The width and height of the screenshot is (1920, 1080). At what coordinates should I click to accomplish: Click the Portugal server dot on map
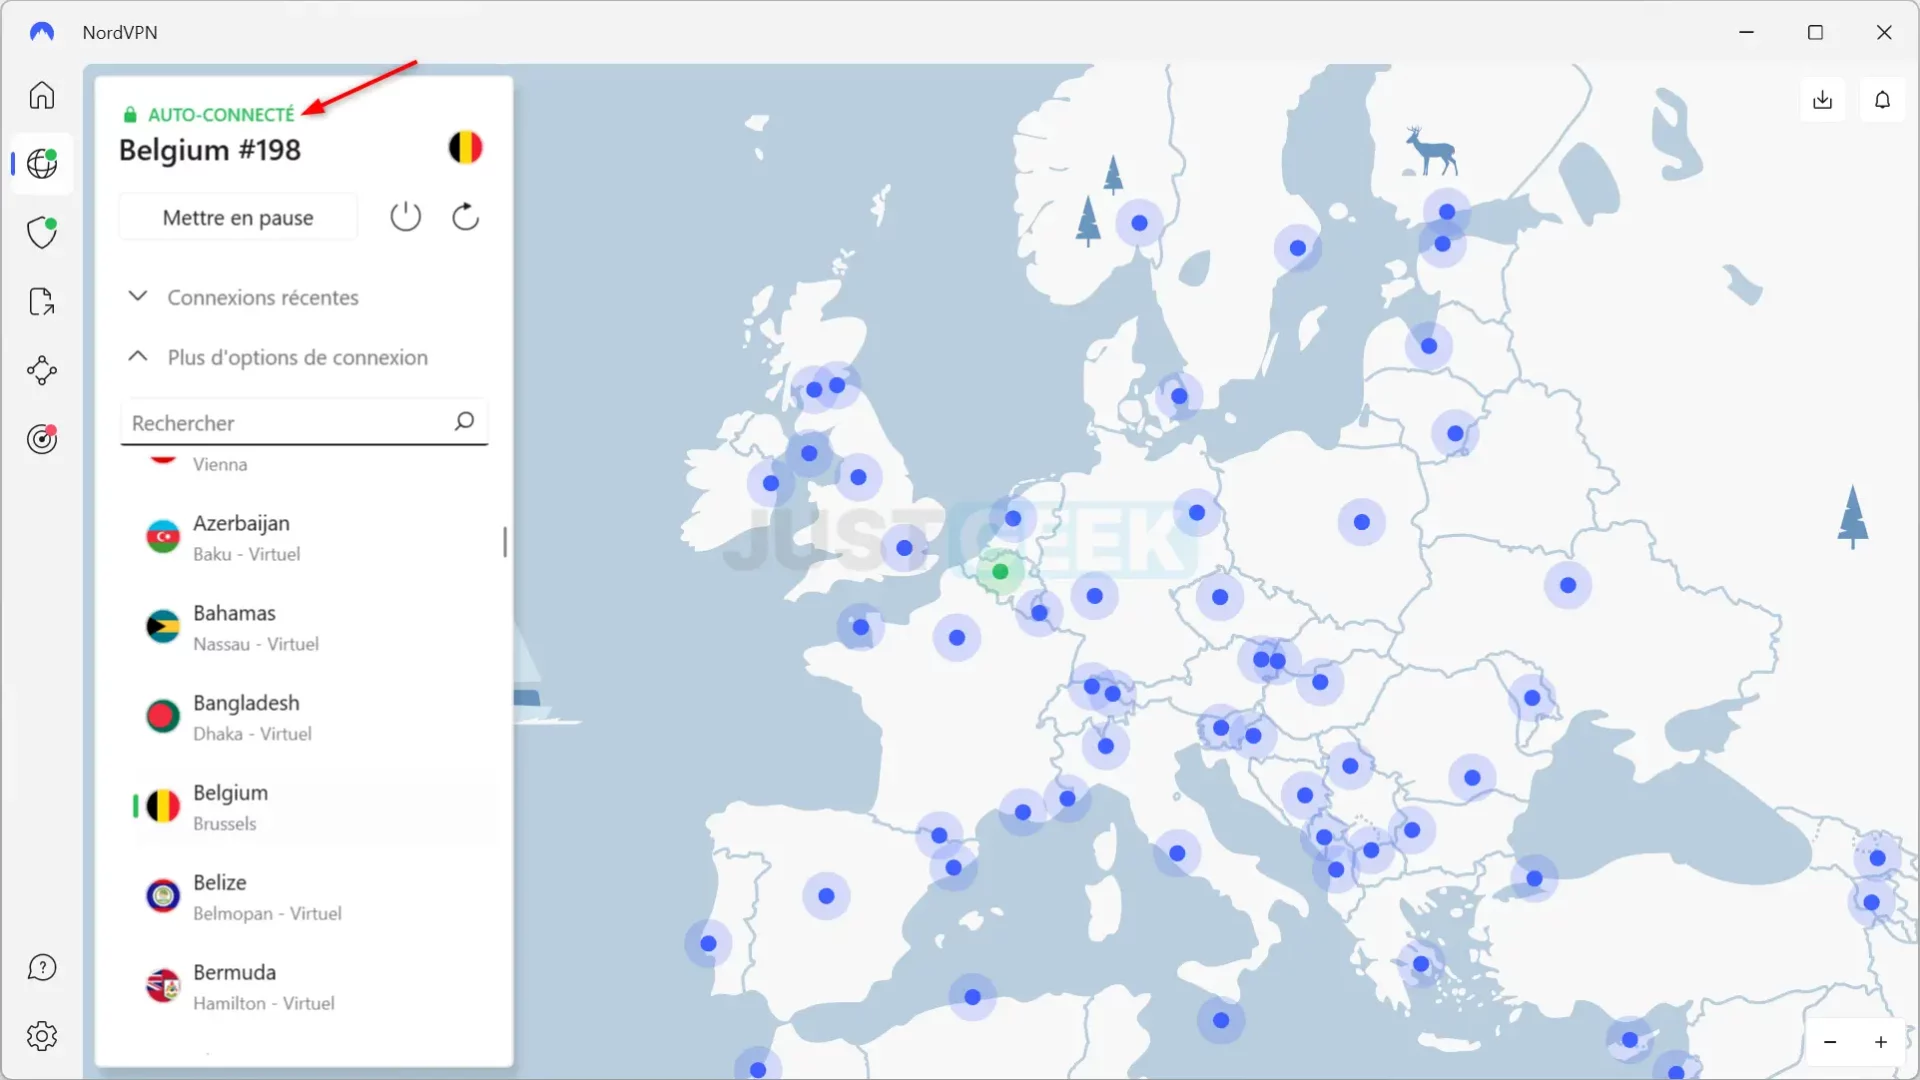coord(708,944)
